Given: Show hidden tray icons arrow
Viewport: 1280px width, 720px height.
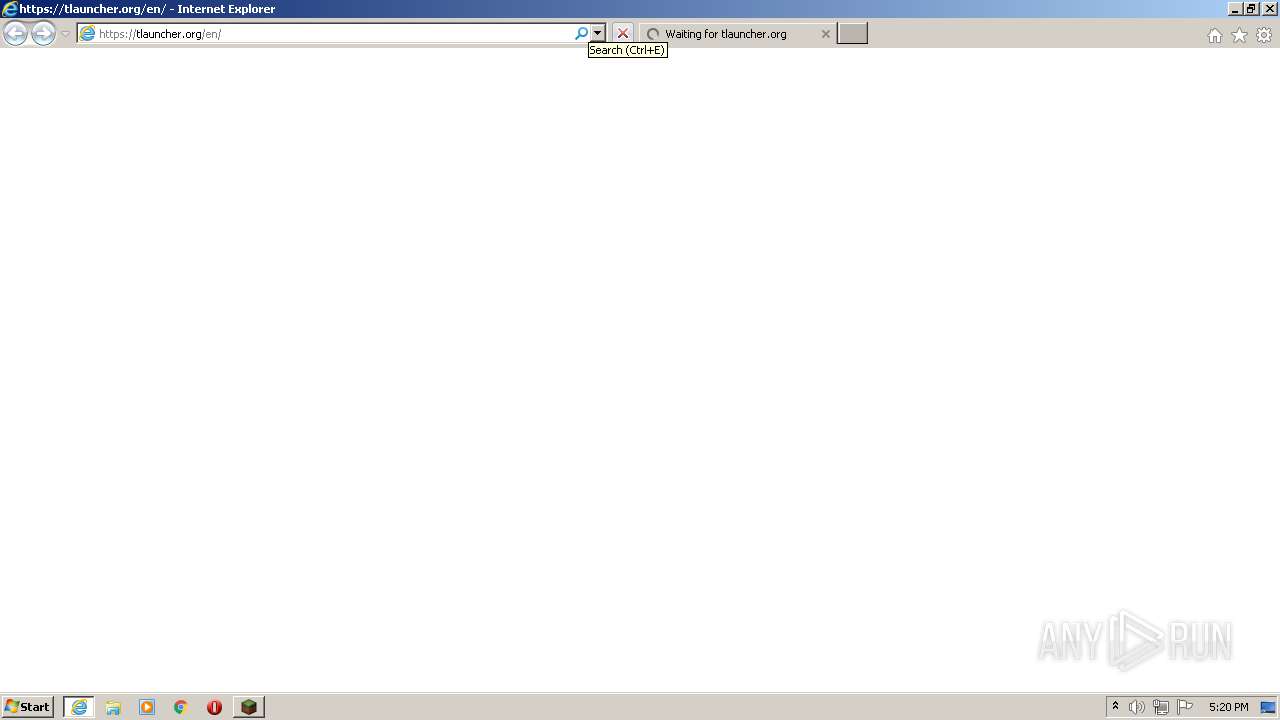Looking at the screenshot, I should click(1115, 707).
